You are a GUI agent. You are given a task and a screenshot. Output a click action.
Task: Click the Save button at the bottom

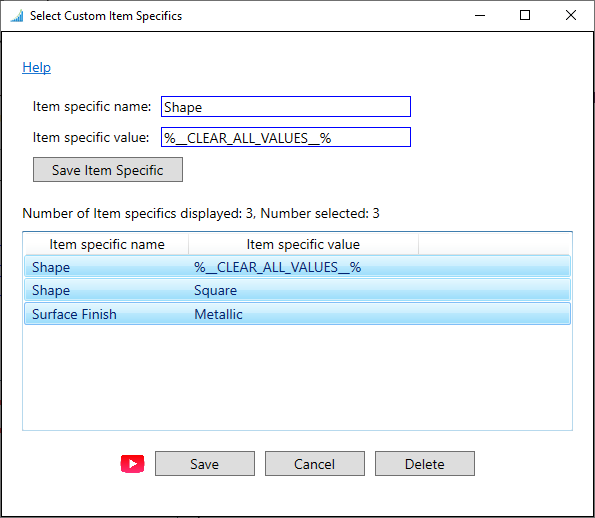(205, 463)
